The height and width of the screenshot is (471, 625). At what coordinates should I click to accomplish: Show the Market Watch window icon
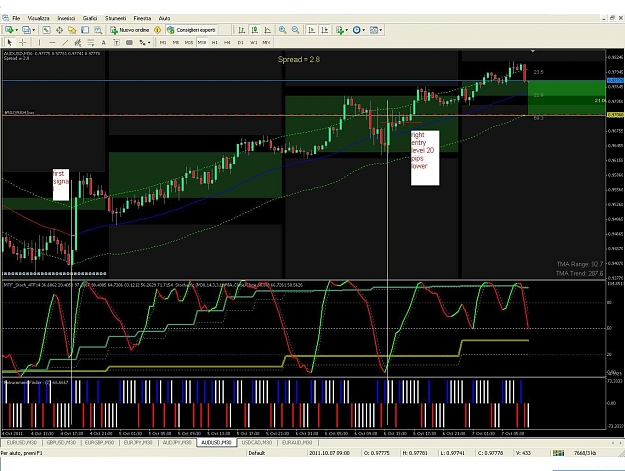point(46,30)
